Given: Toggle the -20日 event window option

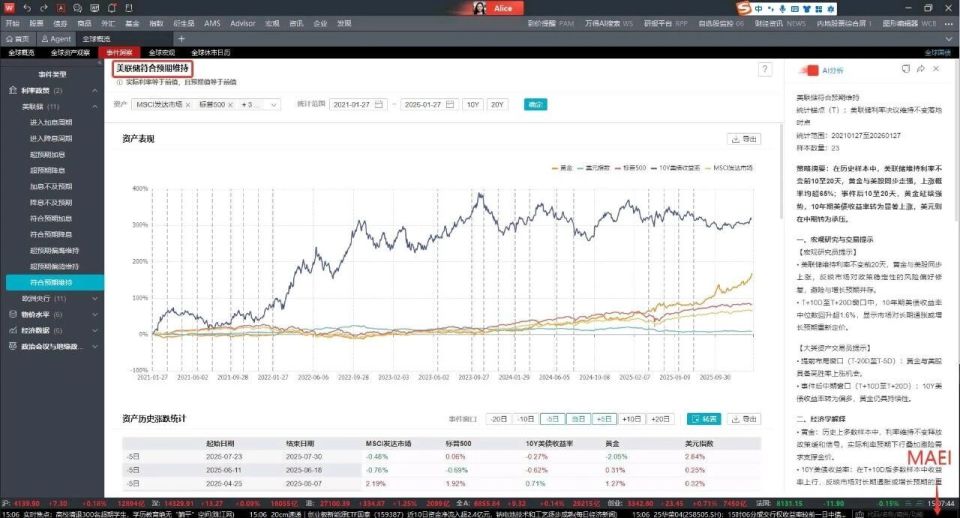Looking at the screenshot, I should pyautogui.click(x=499, y=419).
